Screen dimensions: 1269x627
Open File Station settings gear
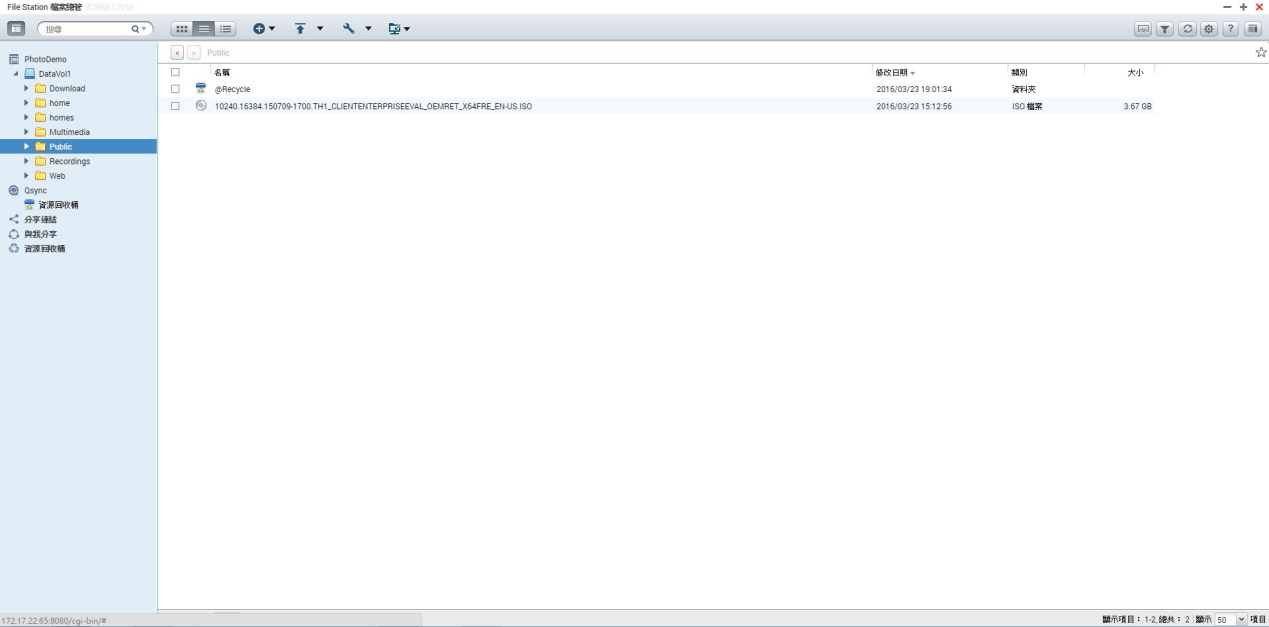point(1209,29)
